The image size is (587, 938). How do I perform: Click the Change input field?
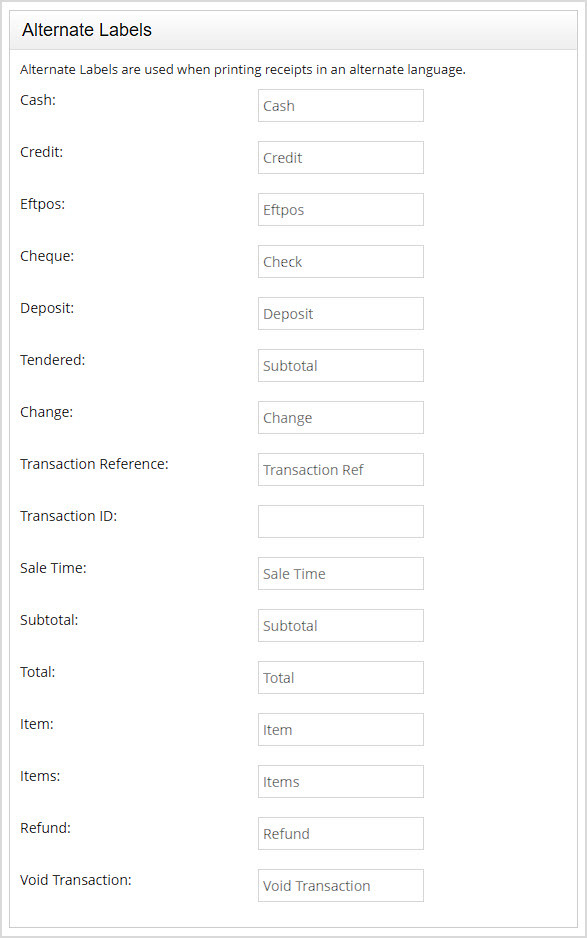[x=340, y=417]
